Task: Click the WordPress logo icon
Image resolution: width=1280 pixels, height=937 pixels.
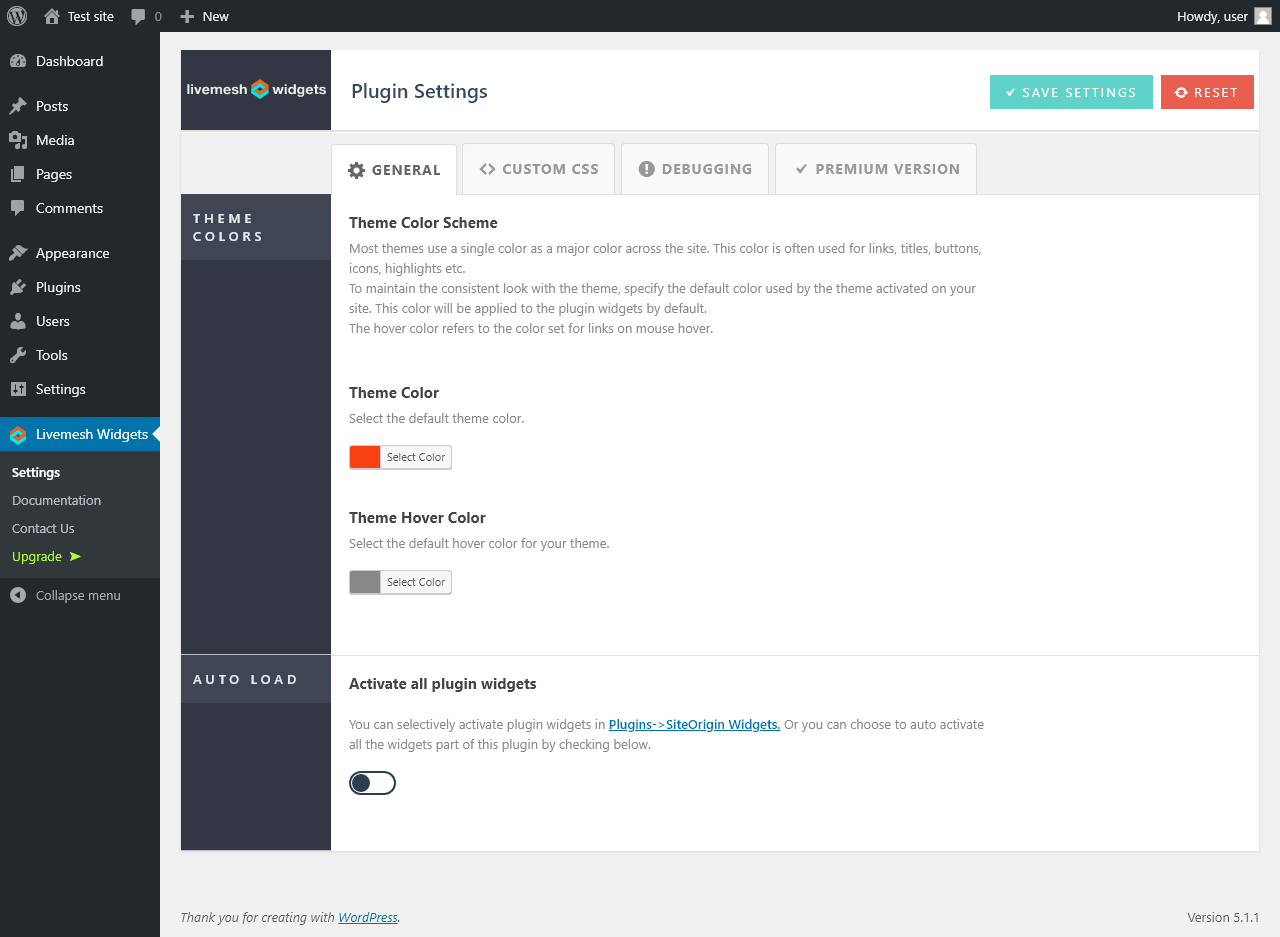Action: coord(17,16)
